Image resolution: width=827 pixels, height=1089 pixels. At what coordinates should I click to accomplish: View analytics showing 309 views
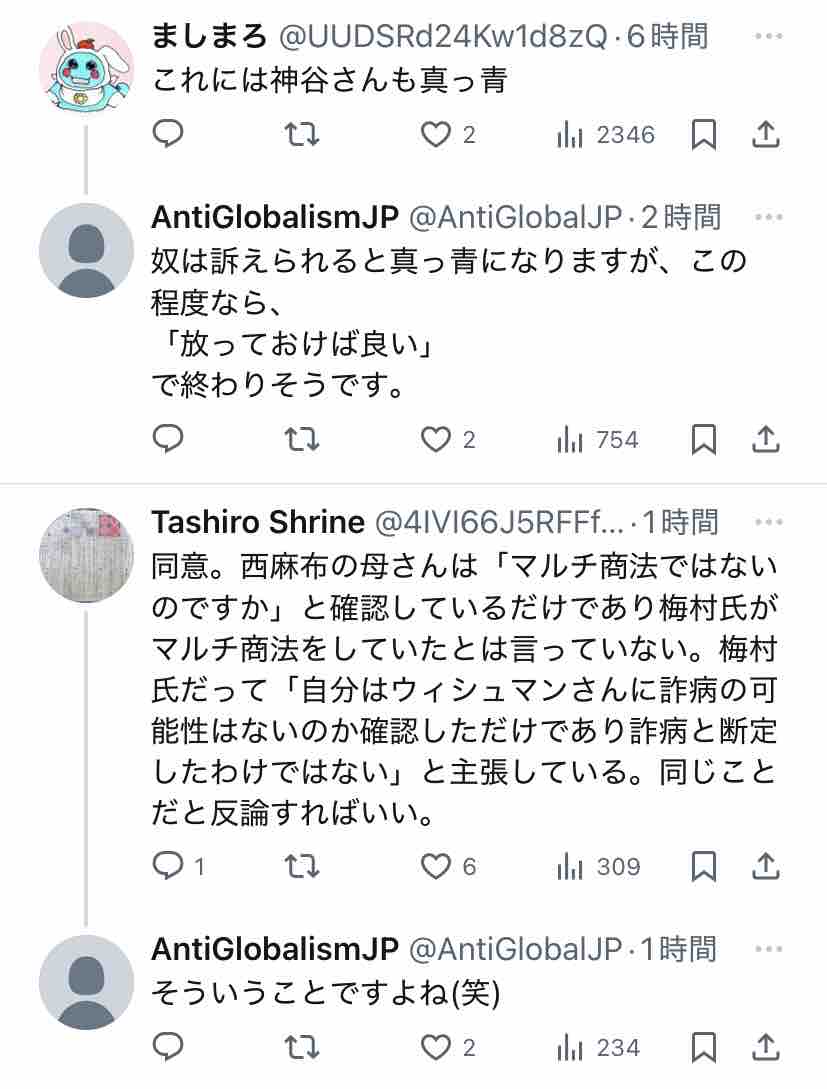pos(598,866)
